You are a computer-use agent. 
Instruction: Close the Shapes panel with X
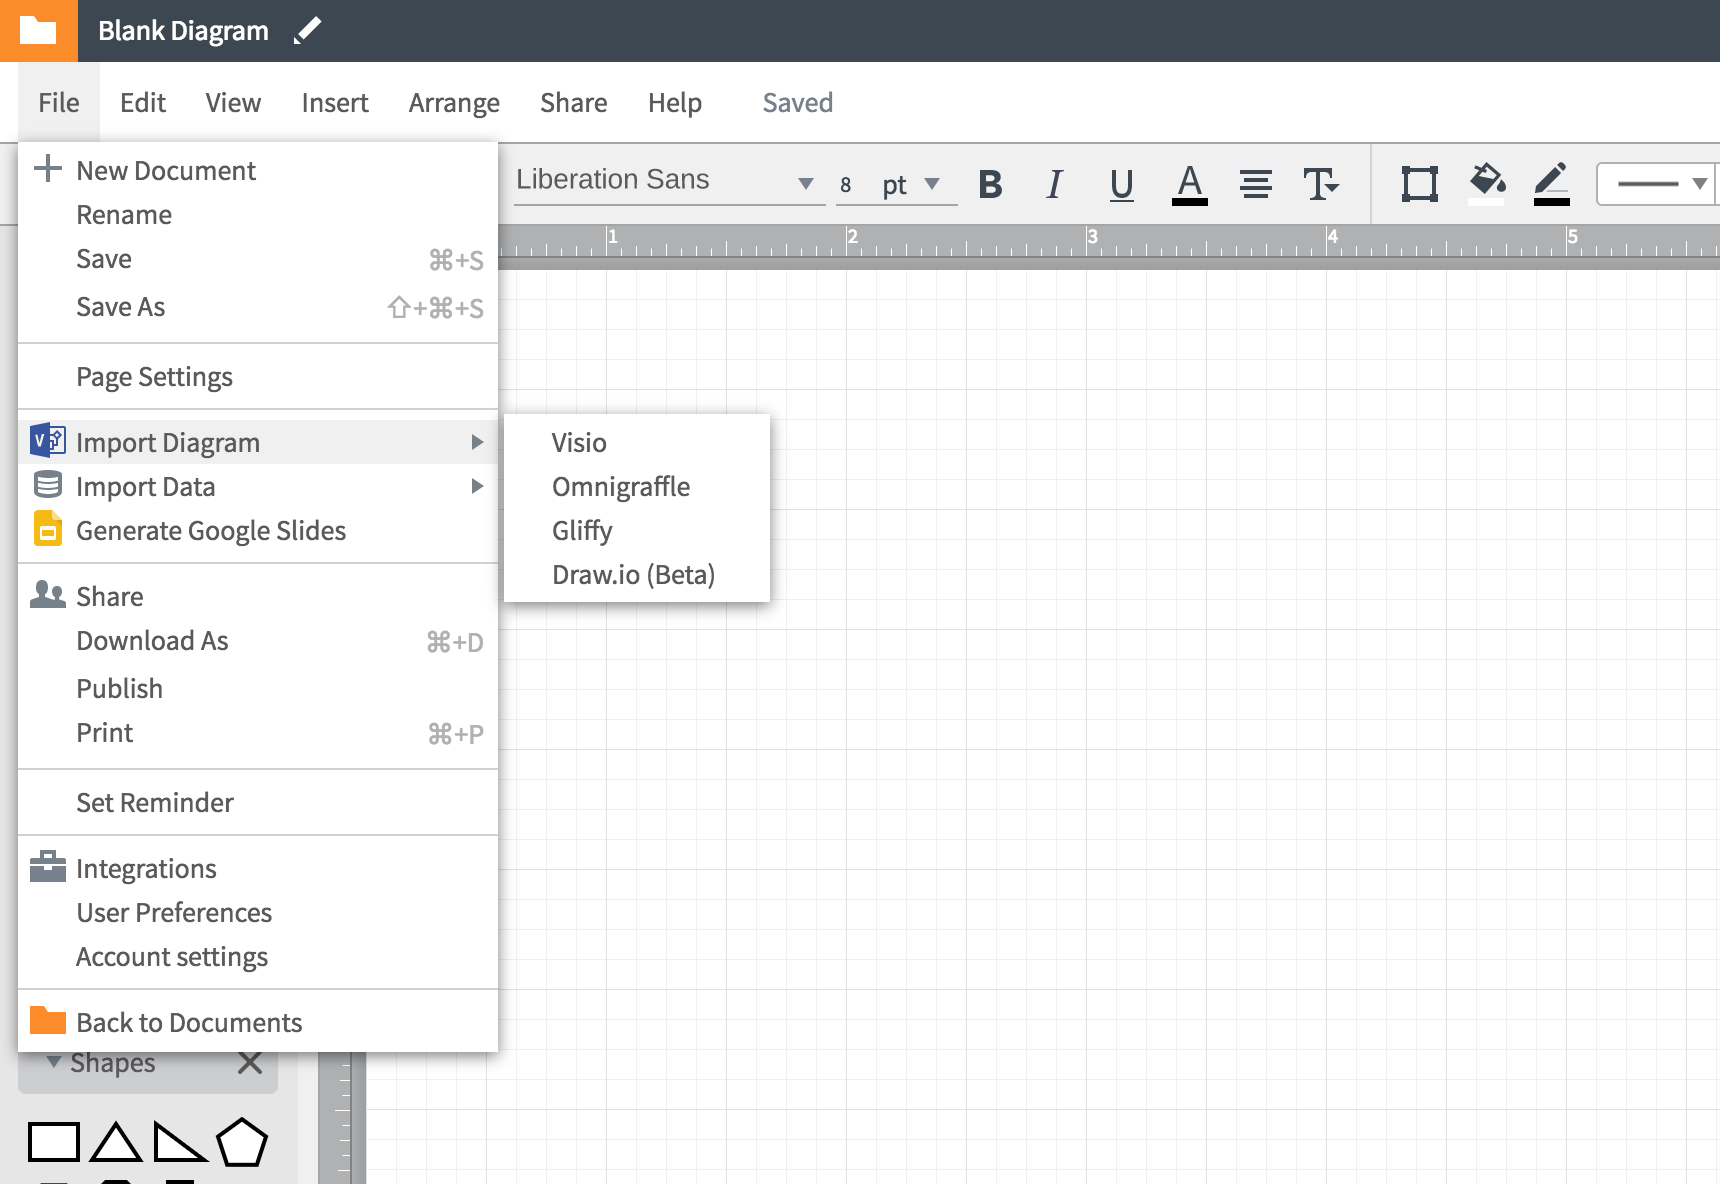(250, 1063)
